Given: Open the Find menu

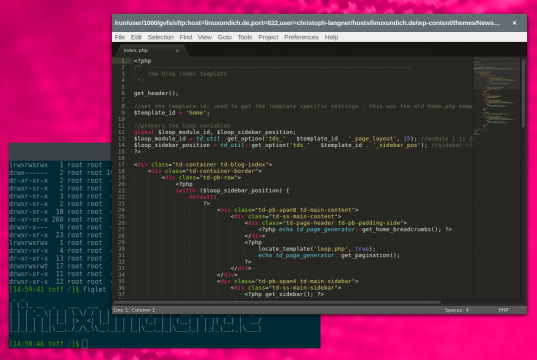Looking at the screenshot, I should coord(186,37).
